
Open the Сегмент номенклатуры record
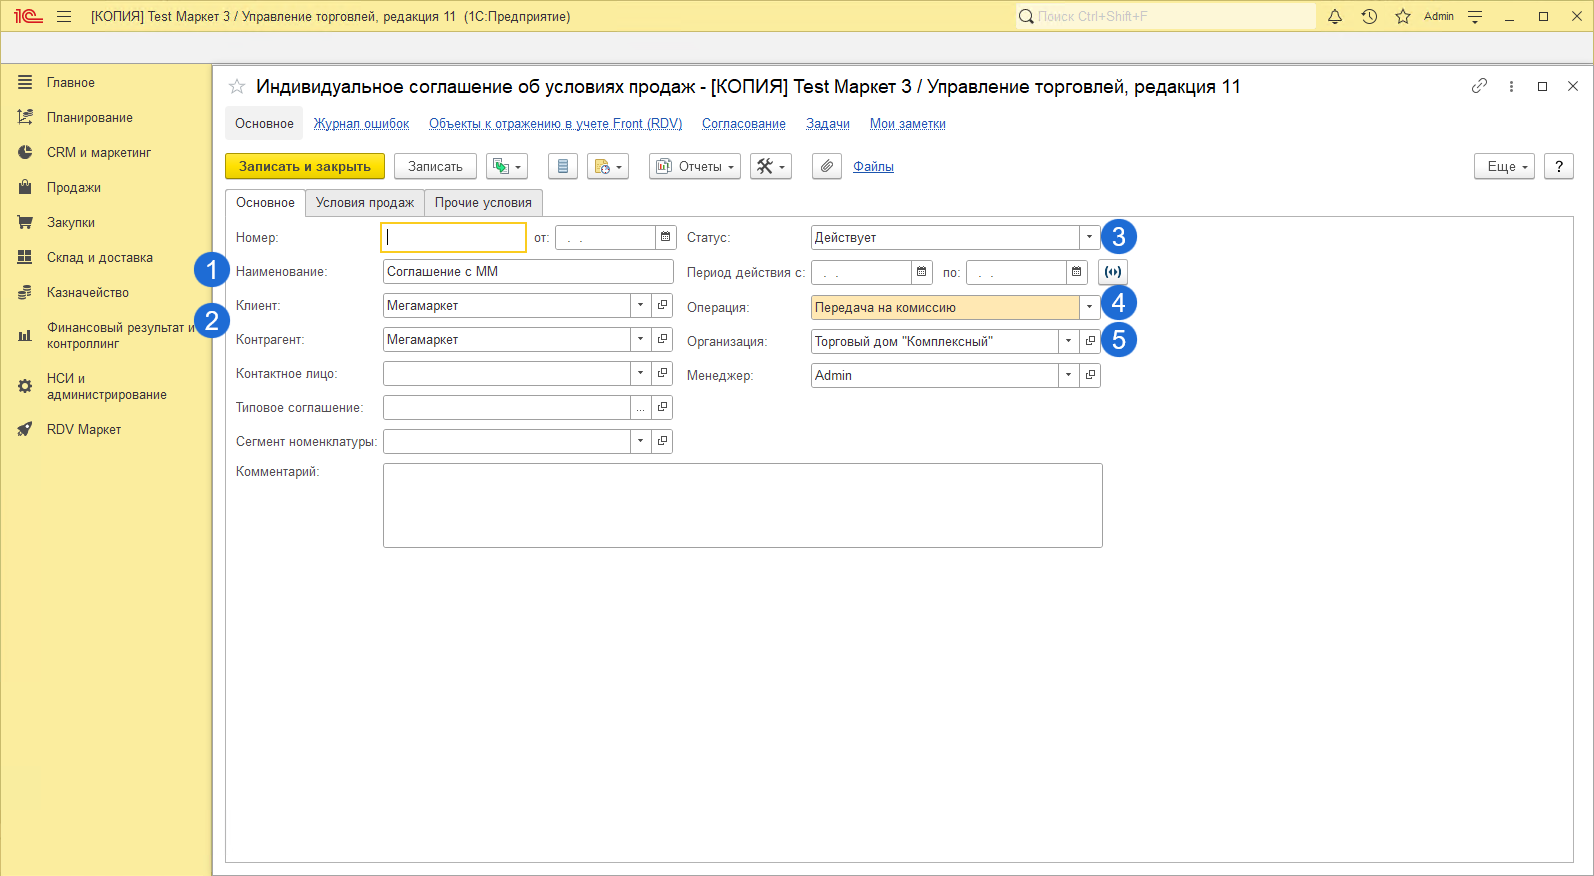(662, 441)
